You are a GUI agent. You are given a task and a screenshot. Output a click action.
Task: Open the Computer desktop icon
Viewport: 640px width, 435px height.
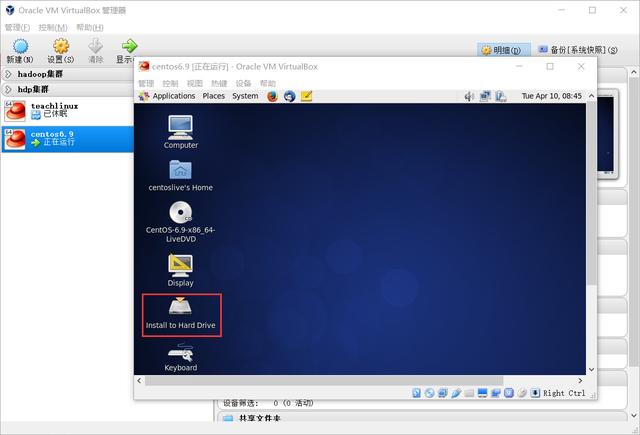pyautogui.click(x=180, y=132)
